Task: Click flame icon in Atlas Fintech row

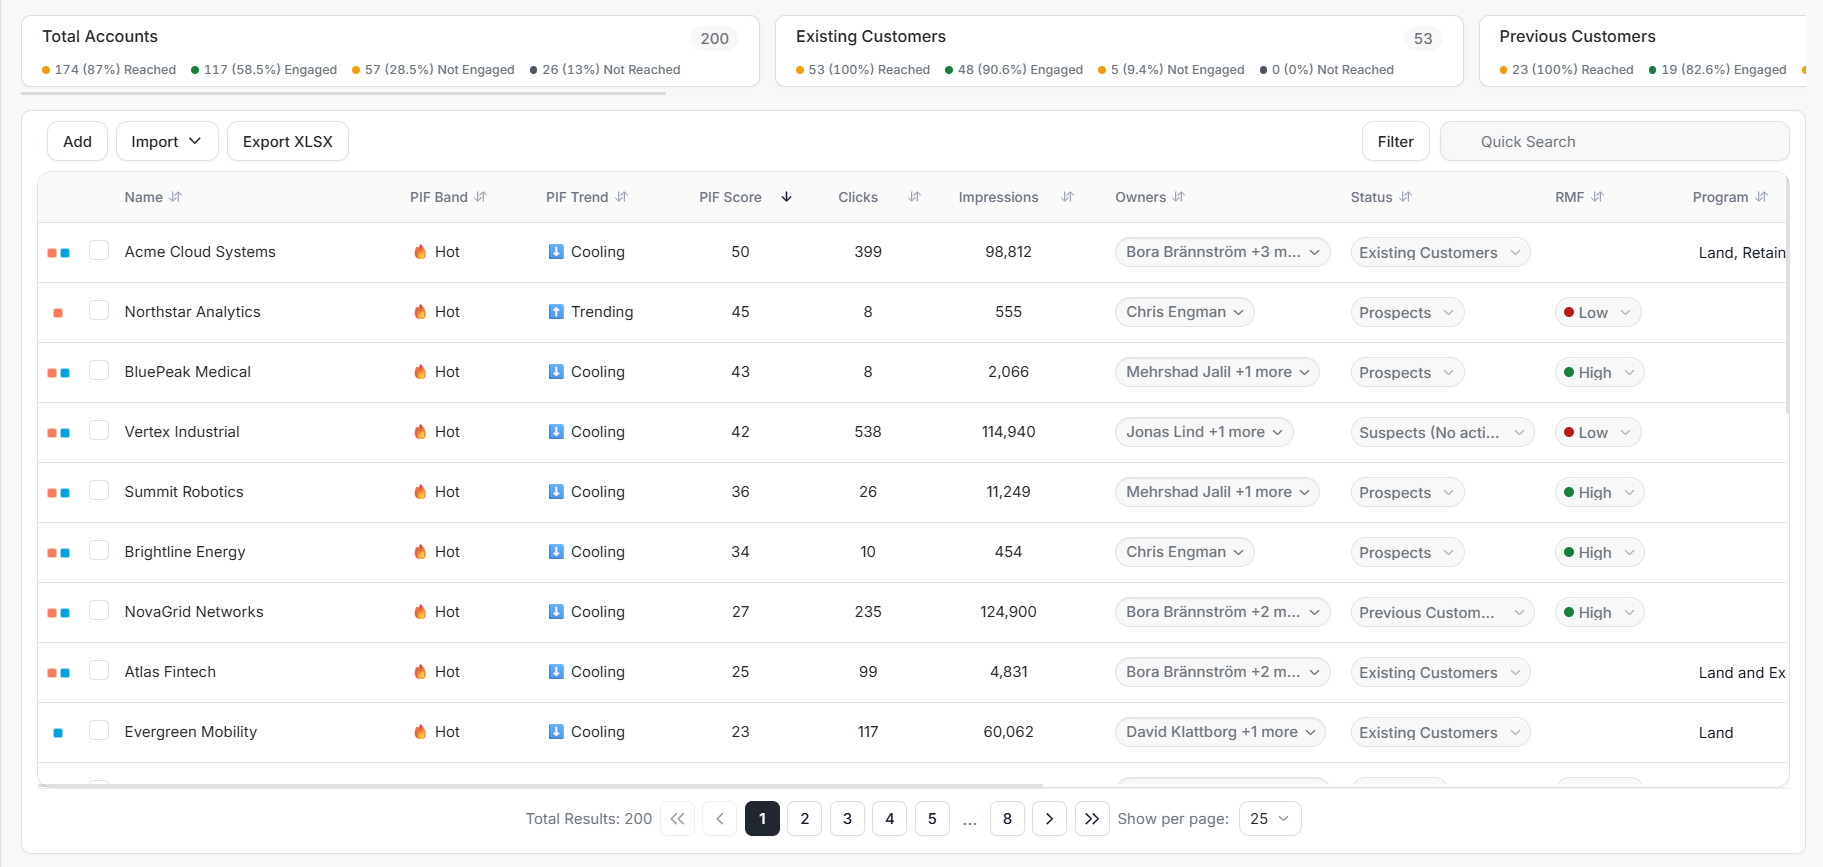Action: (420, 672)
